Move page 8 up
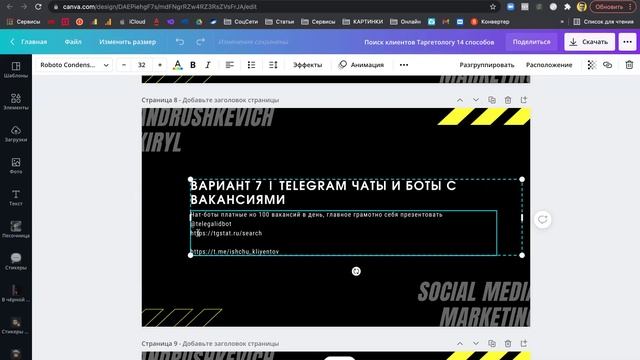 (460, 100)
